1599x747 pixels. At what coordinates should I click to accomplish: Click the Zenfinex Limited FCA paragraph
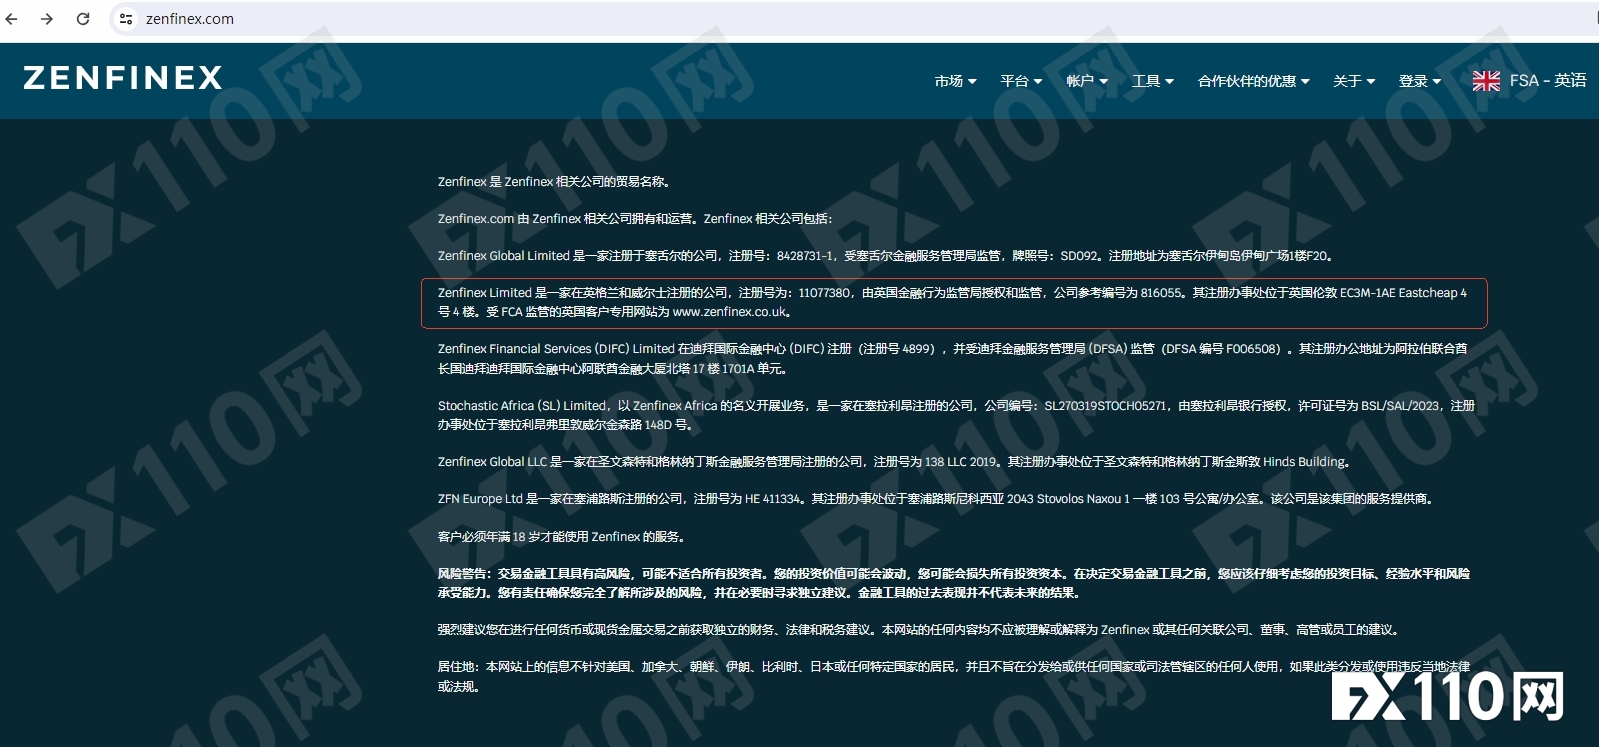953,302
